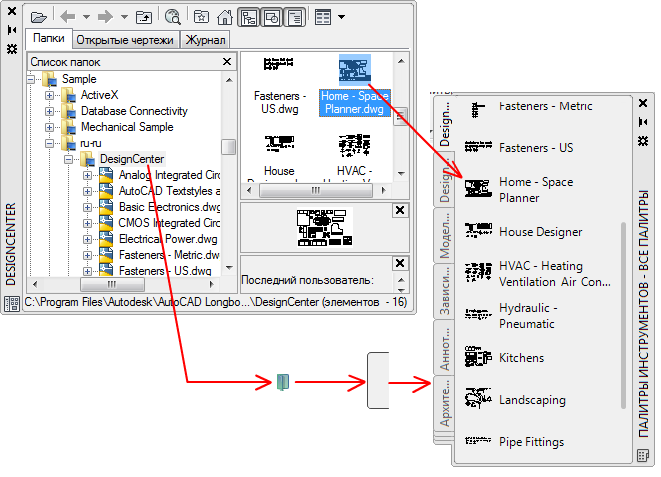Toggle the Description pane button

click(x=295, y=17)
